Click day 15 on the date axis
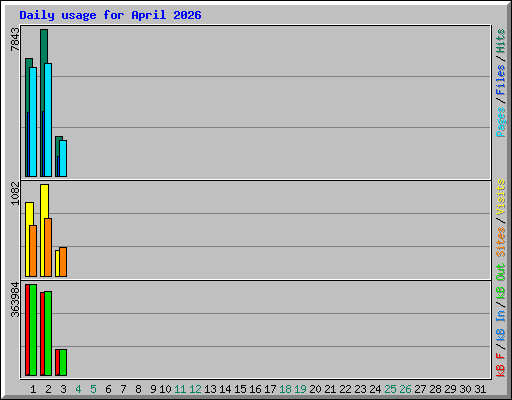This screenshot has height=400, width=512. [240, 389]
